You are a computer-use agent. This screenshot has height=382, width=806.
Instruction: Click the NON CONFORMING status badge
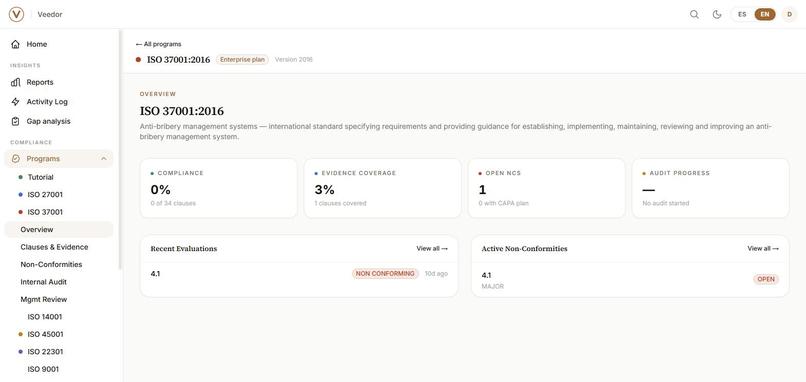pos(386,274)
